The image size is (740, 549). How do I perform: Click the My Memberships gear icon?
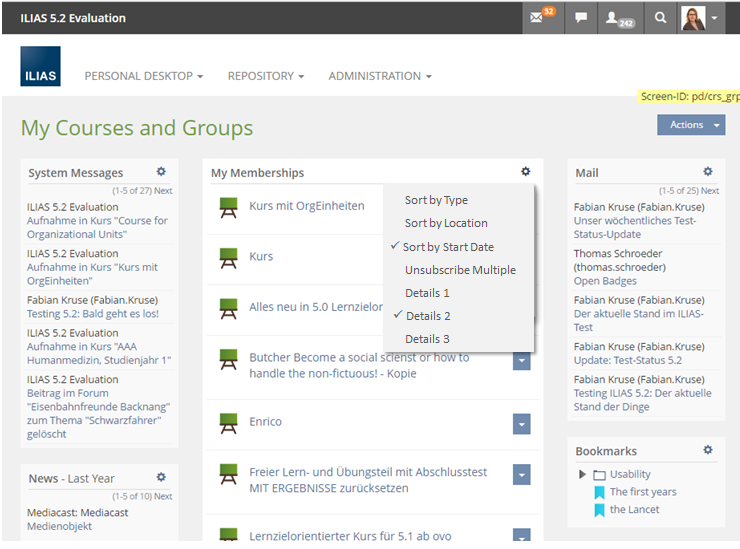[526, 172]
